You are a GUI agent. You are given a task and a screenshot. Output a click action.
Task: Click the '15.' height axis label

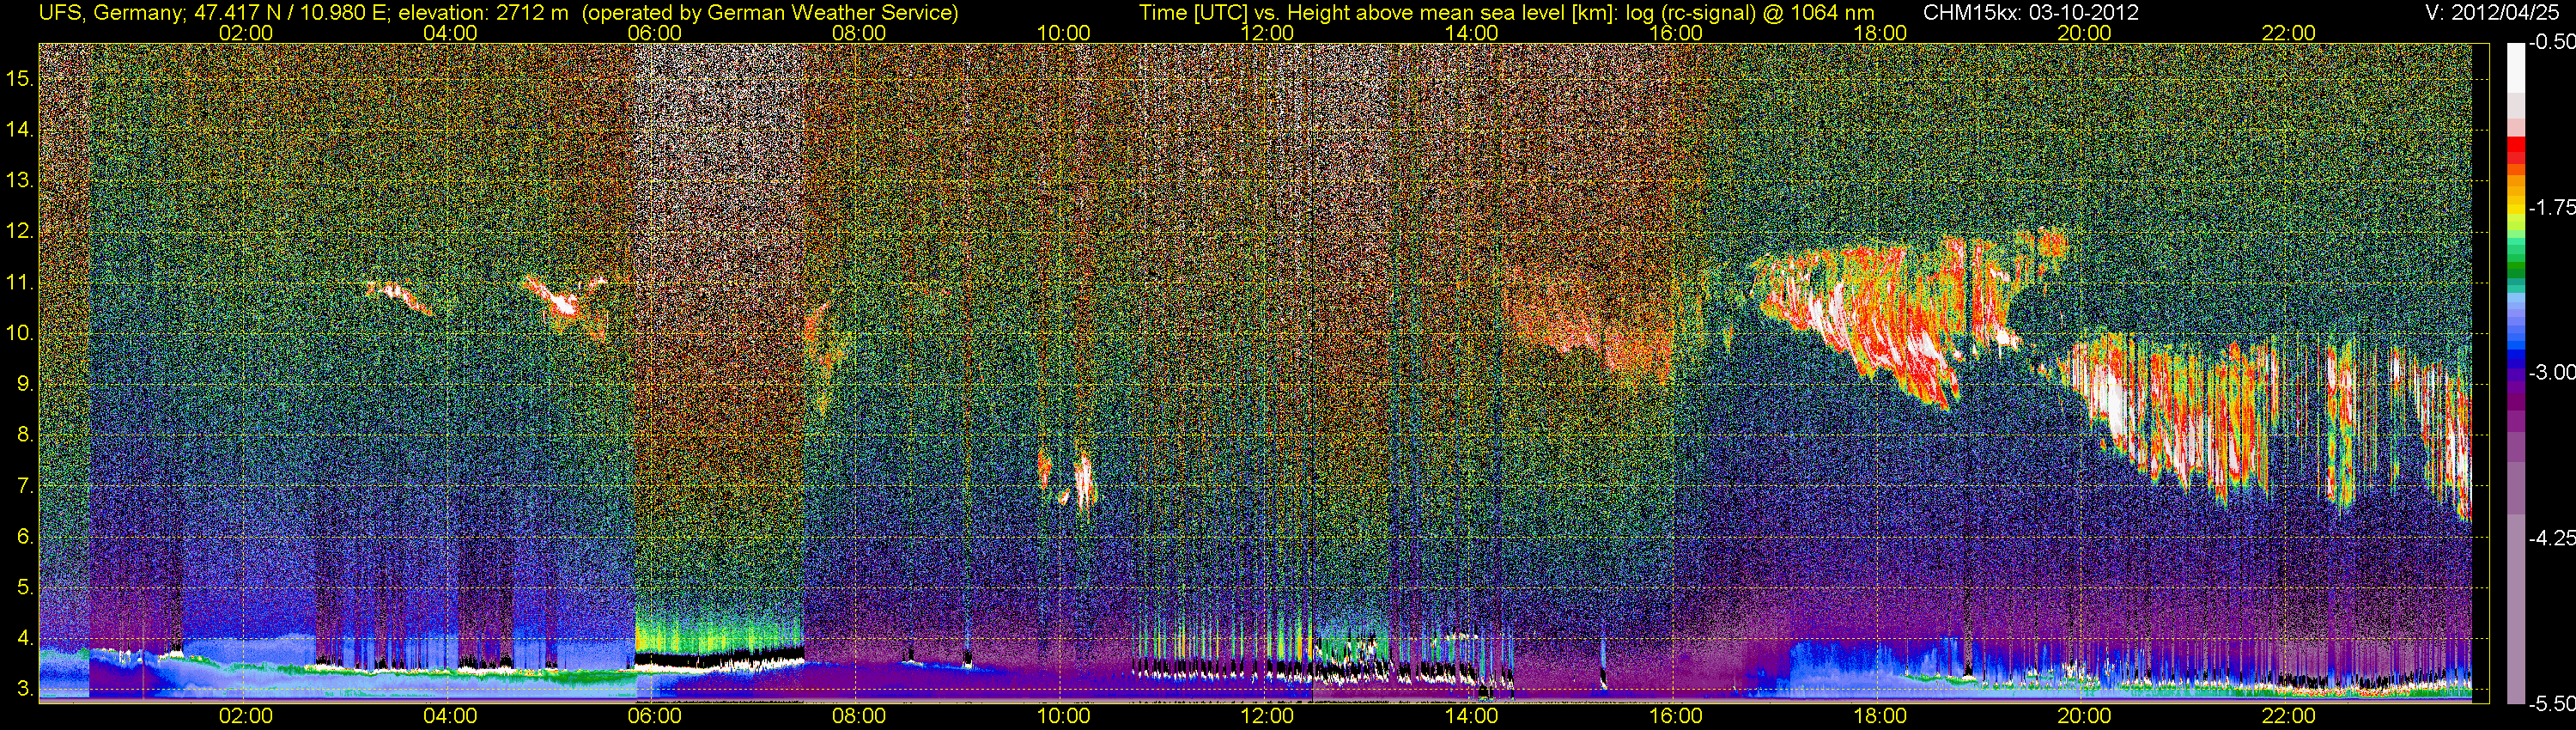pos(21,78)
